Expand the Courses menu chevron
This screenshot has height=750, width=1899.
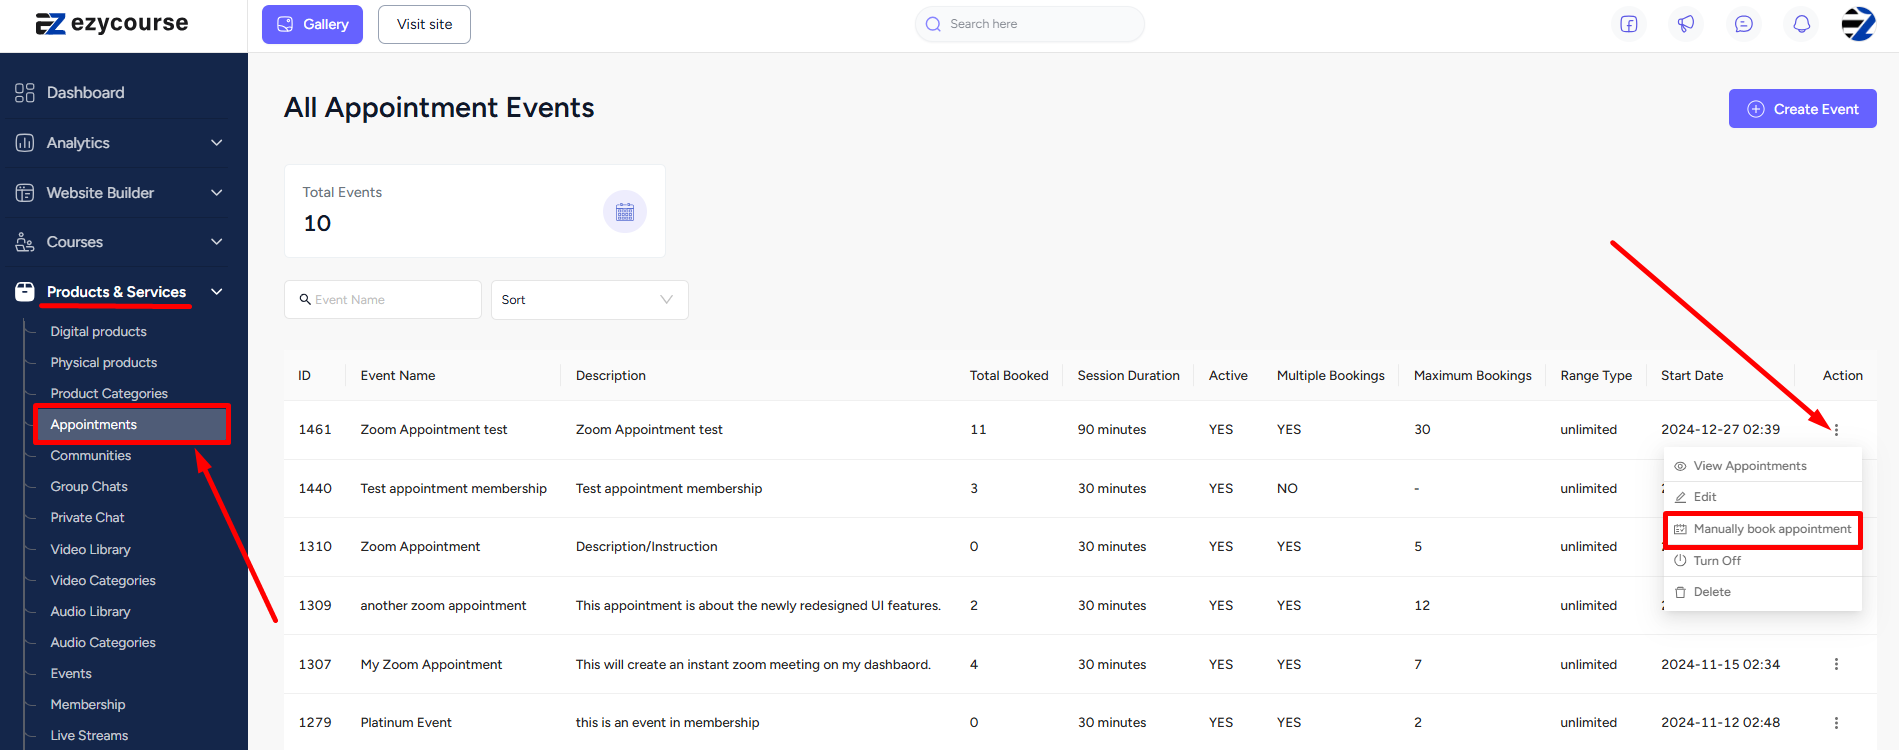pos(217,242)
